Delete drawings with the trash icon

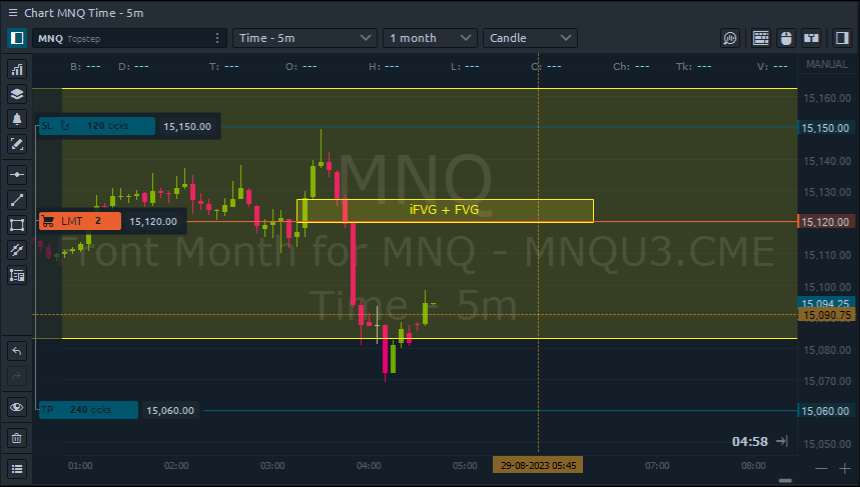point(17,438)
